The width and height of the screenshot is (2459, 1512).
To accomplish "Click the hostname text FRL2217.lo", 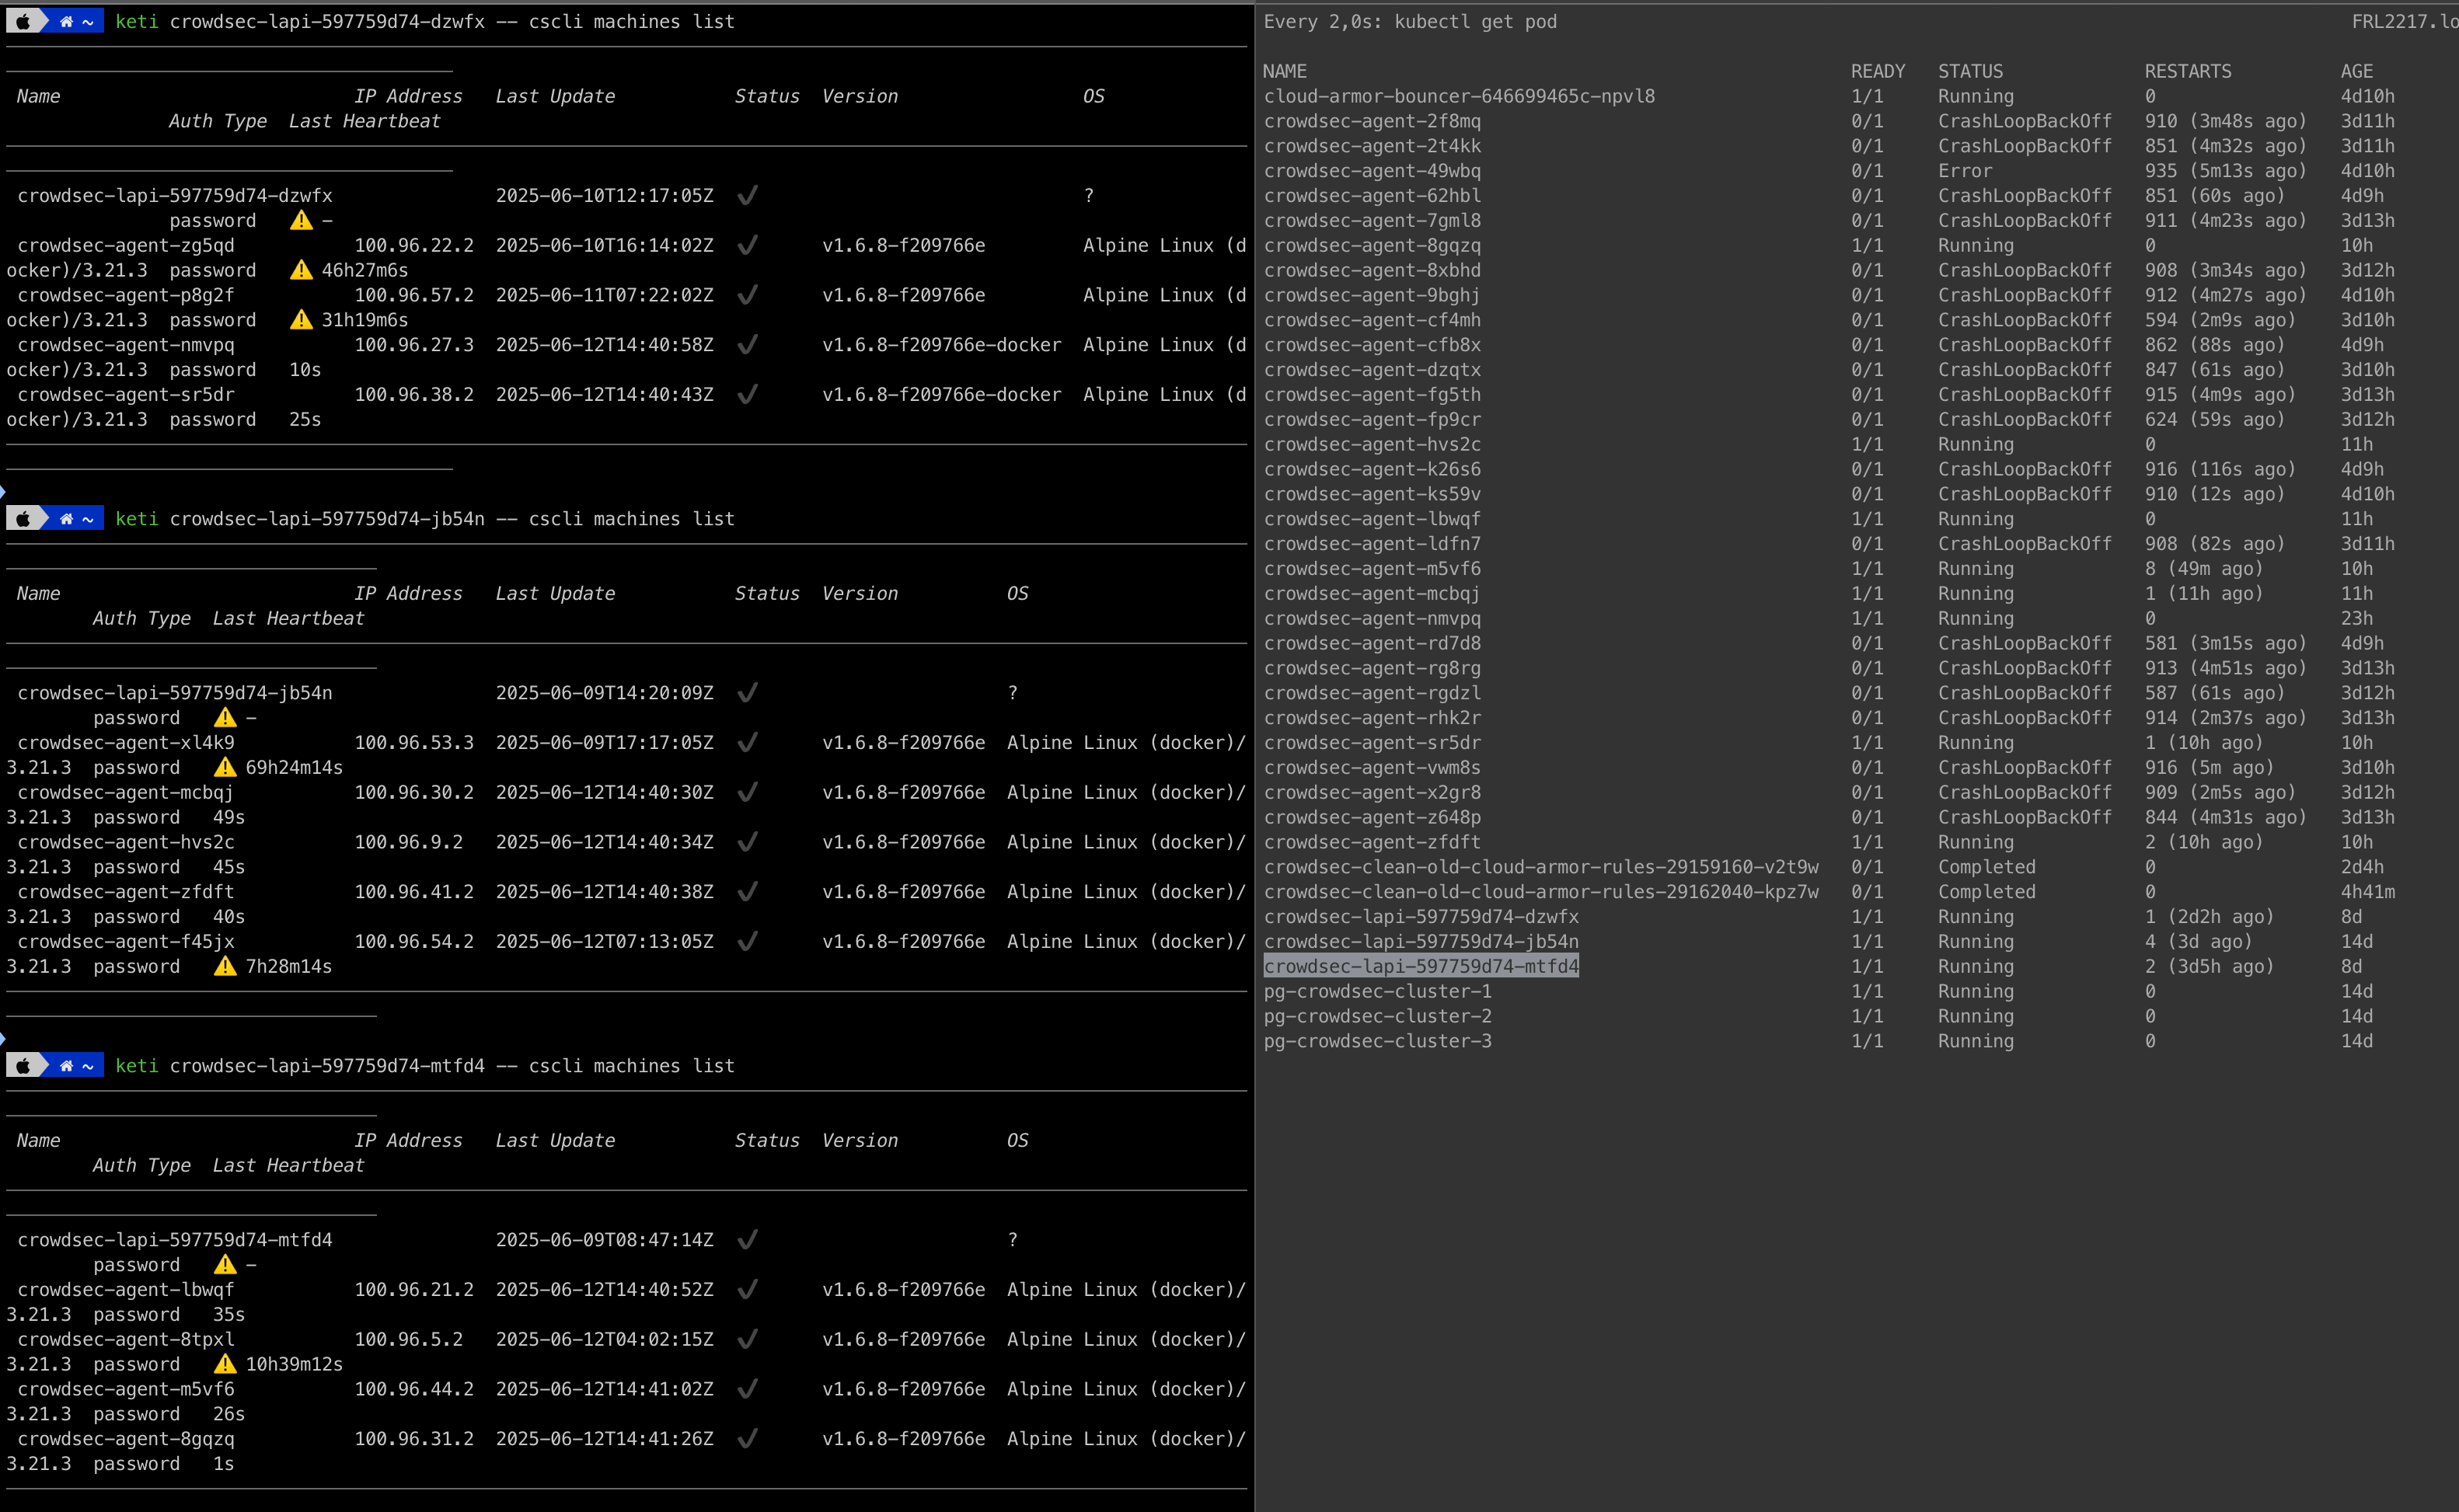I will (2405, 21).
